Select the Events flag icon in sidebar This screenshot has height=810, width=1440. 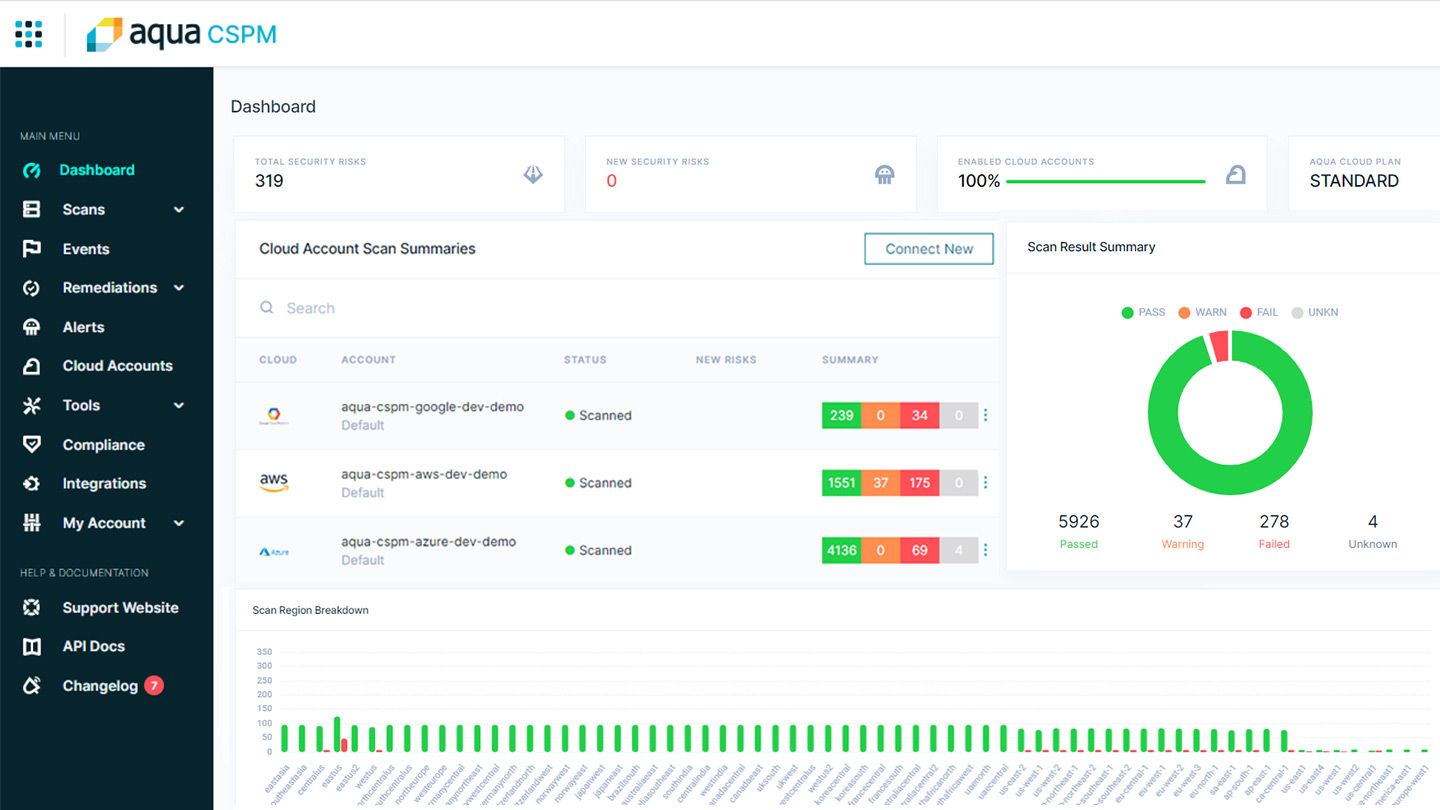click(32, 248)
